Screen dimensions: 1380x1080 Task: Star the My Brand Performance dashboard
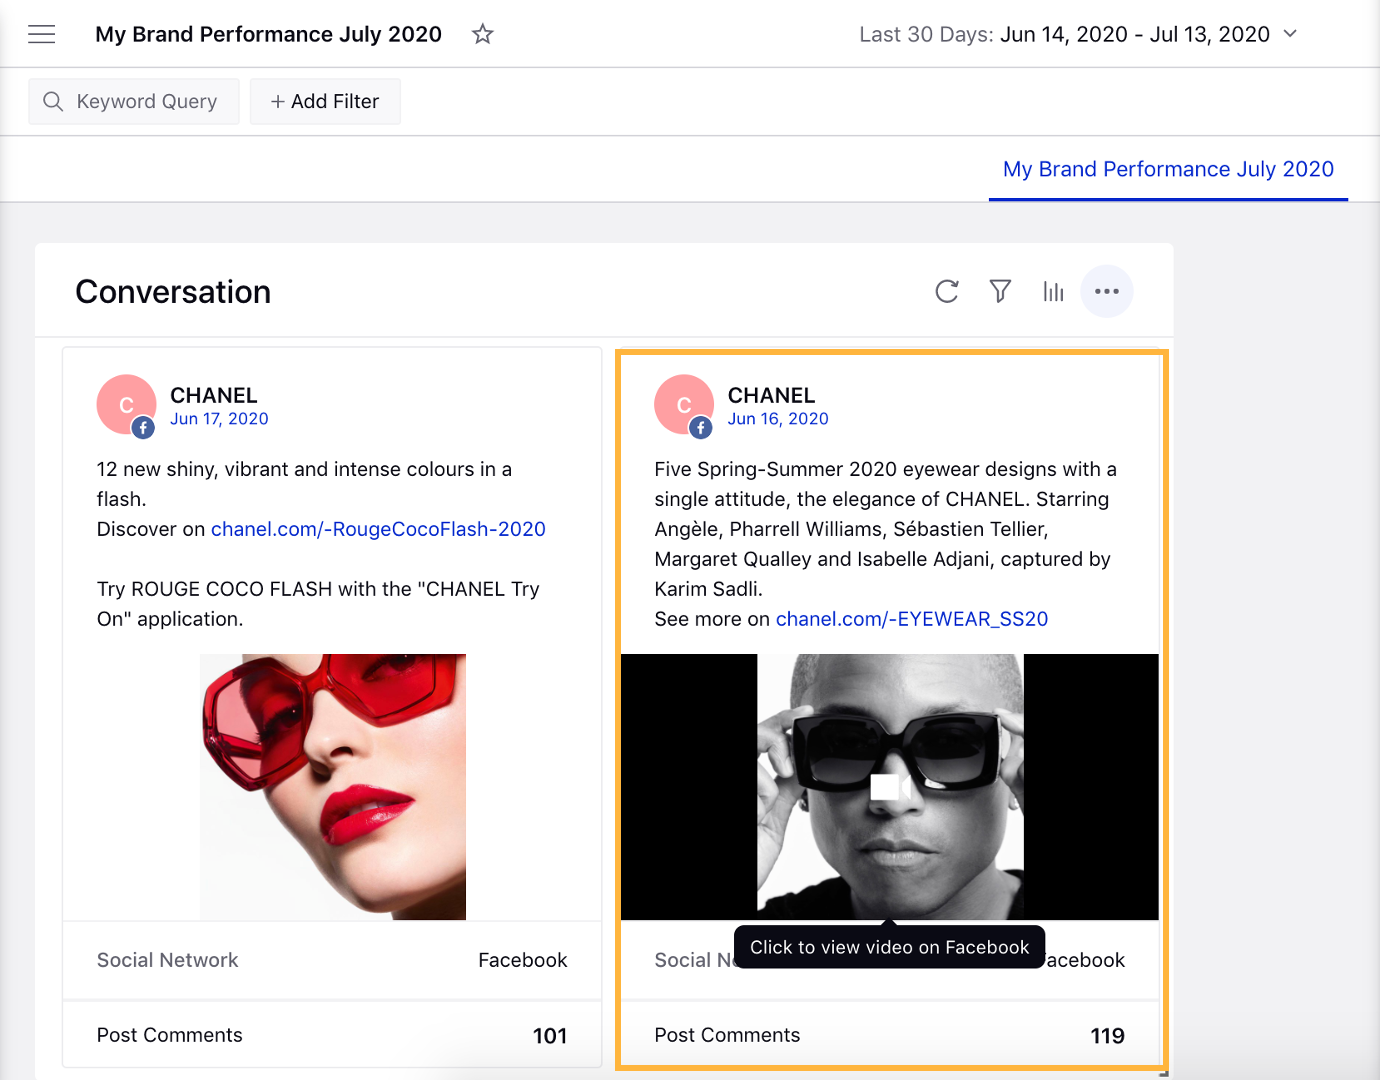[483, 34]
